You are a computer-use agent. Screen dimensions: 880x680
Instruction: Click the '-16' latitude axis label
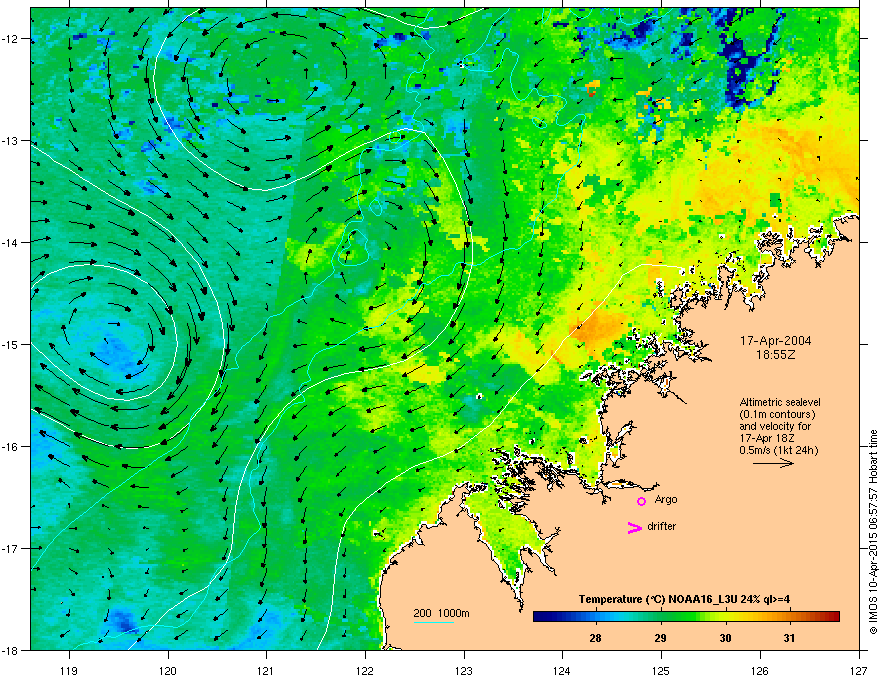[11, 447]
